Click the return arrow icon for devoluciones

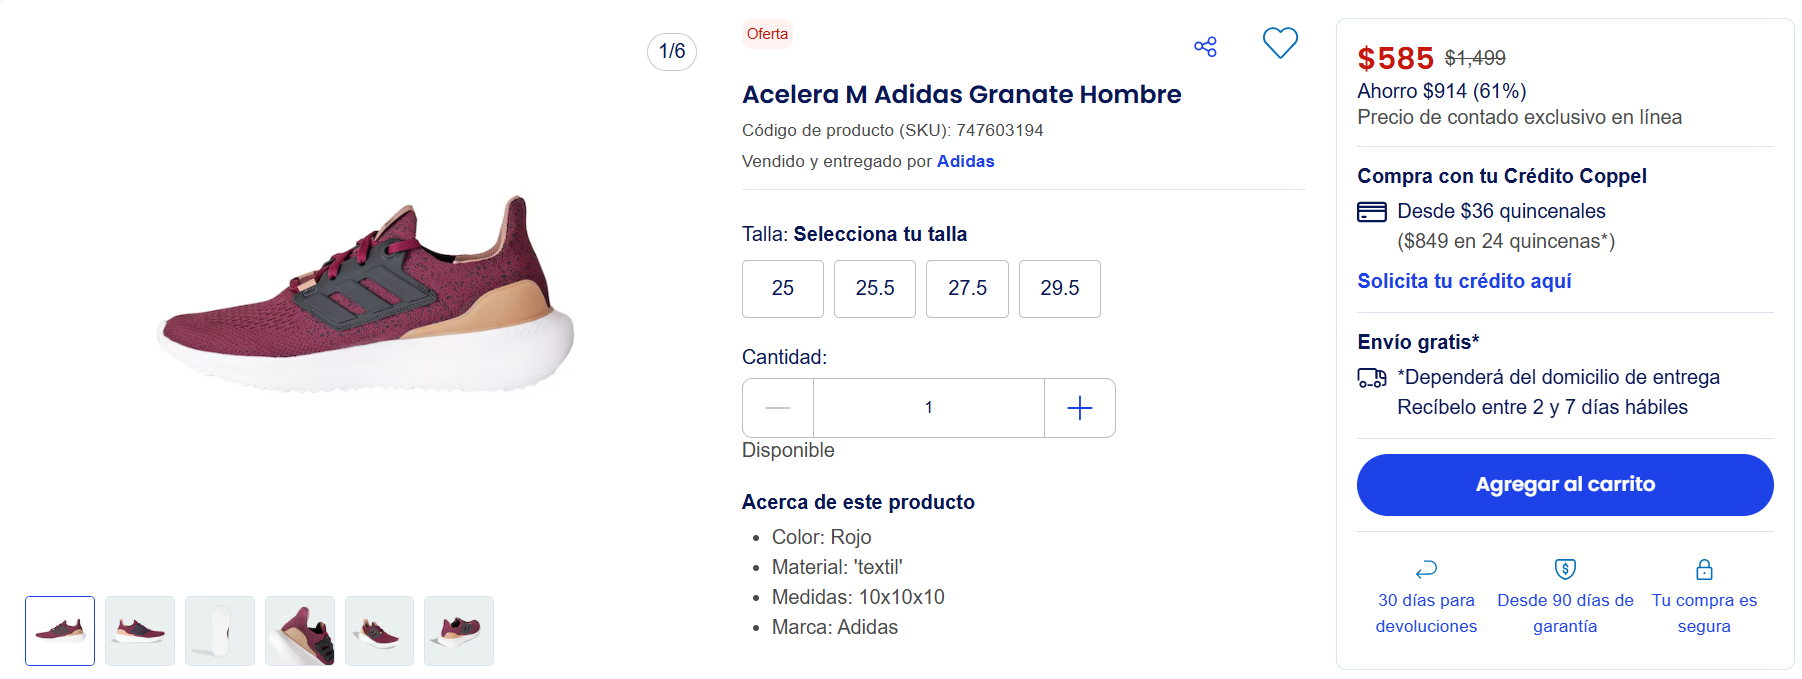point(1426,569)
